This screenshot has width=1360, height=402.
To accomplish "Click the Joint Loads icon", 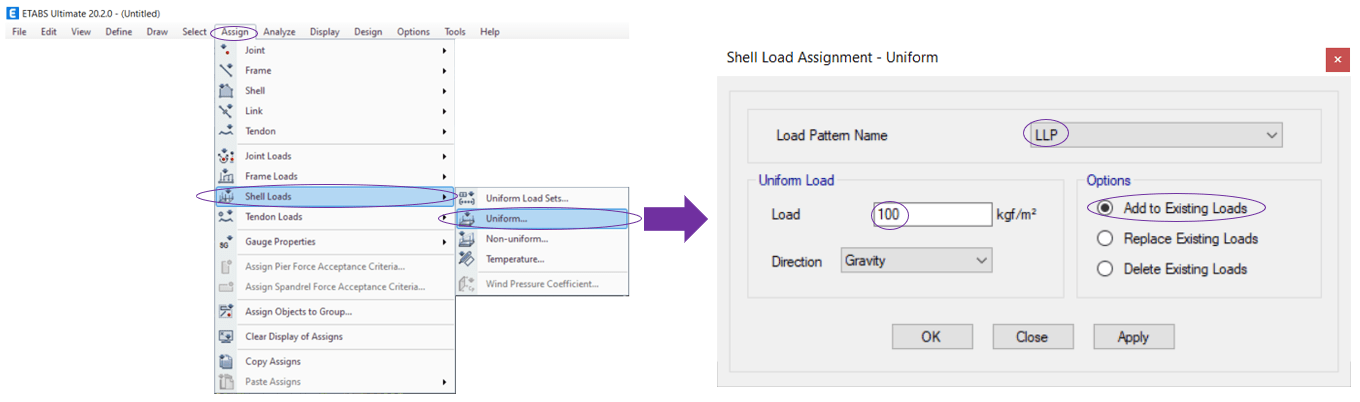I will coord(226,156).
